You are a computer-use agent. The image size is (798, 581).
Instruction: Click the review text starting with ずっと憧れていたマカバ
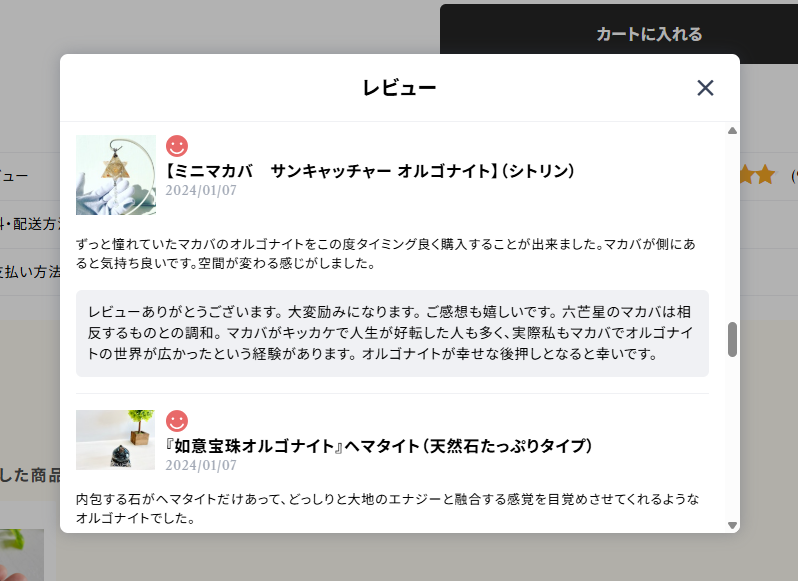coord(392,254)
